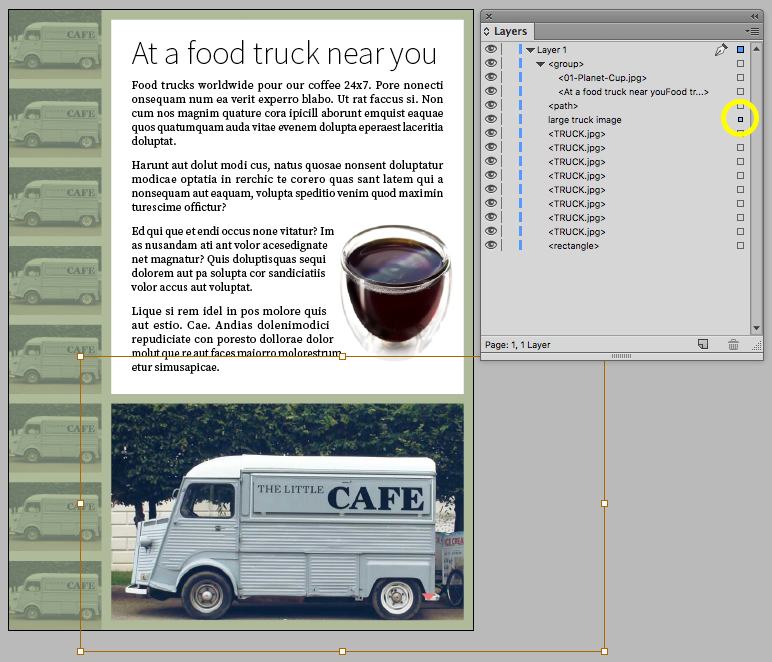Click selection square for large truck image
772x662 pixels.
click(740, 119)
